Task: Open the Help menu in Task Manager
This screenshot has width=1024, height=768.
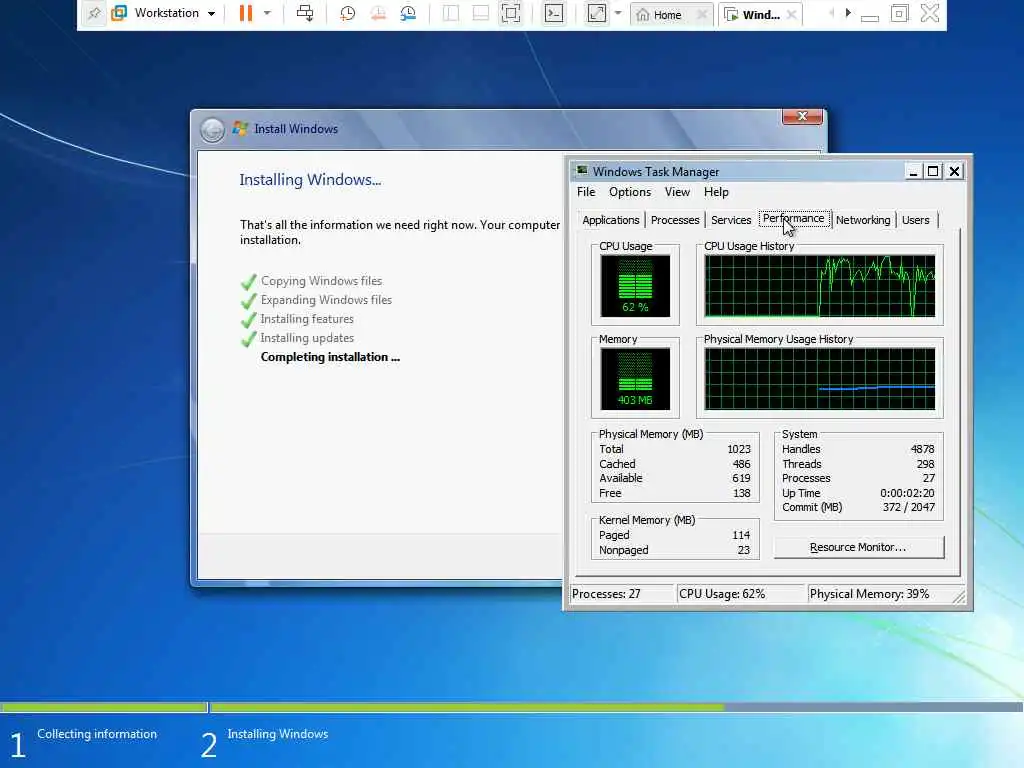Action: point(716,192)
